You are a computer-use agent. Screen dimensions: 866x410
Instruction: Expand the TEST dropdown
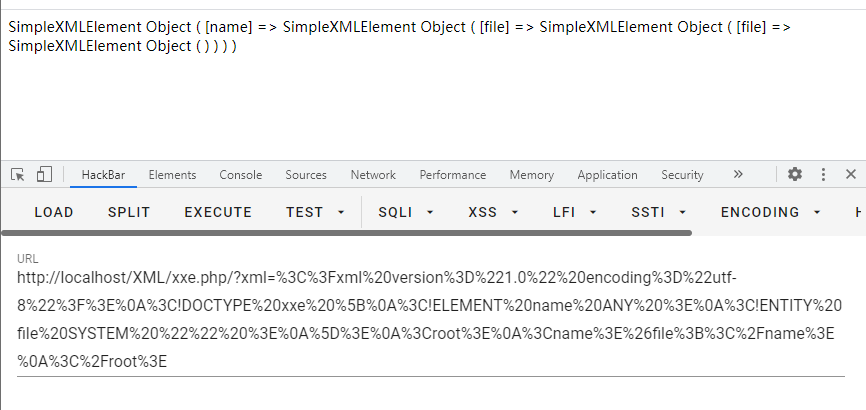tap(315, 212)
